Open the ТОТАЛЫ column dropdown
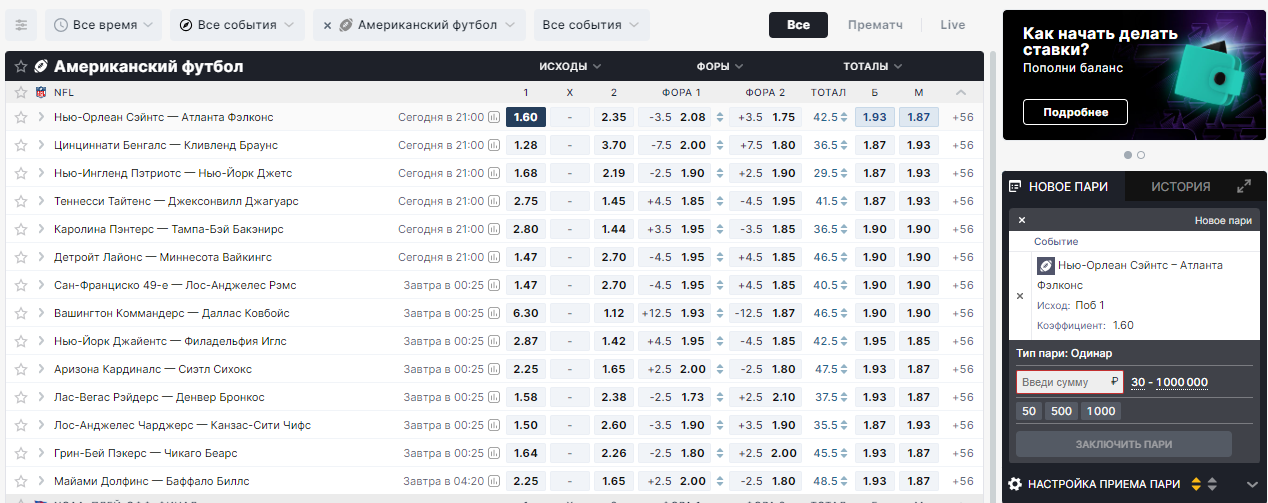The image size is (1268, 503). (873, 67)
